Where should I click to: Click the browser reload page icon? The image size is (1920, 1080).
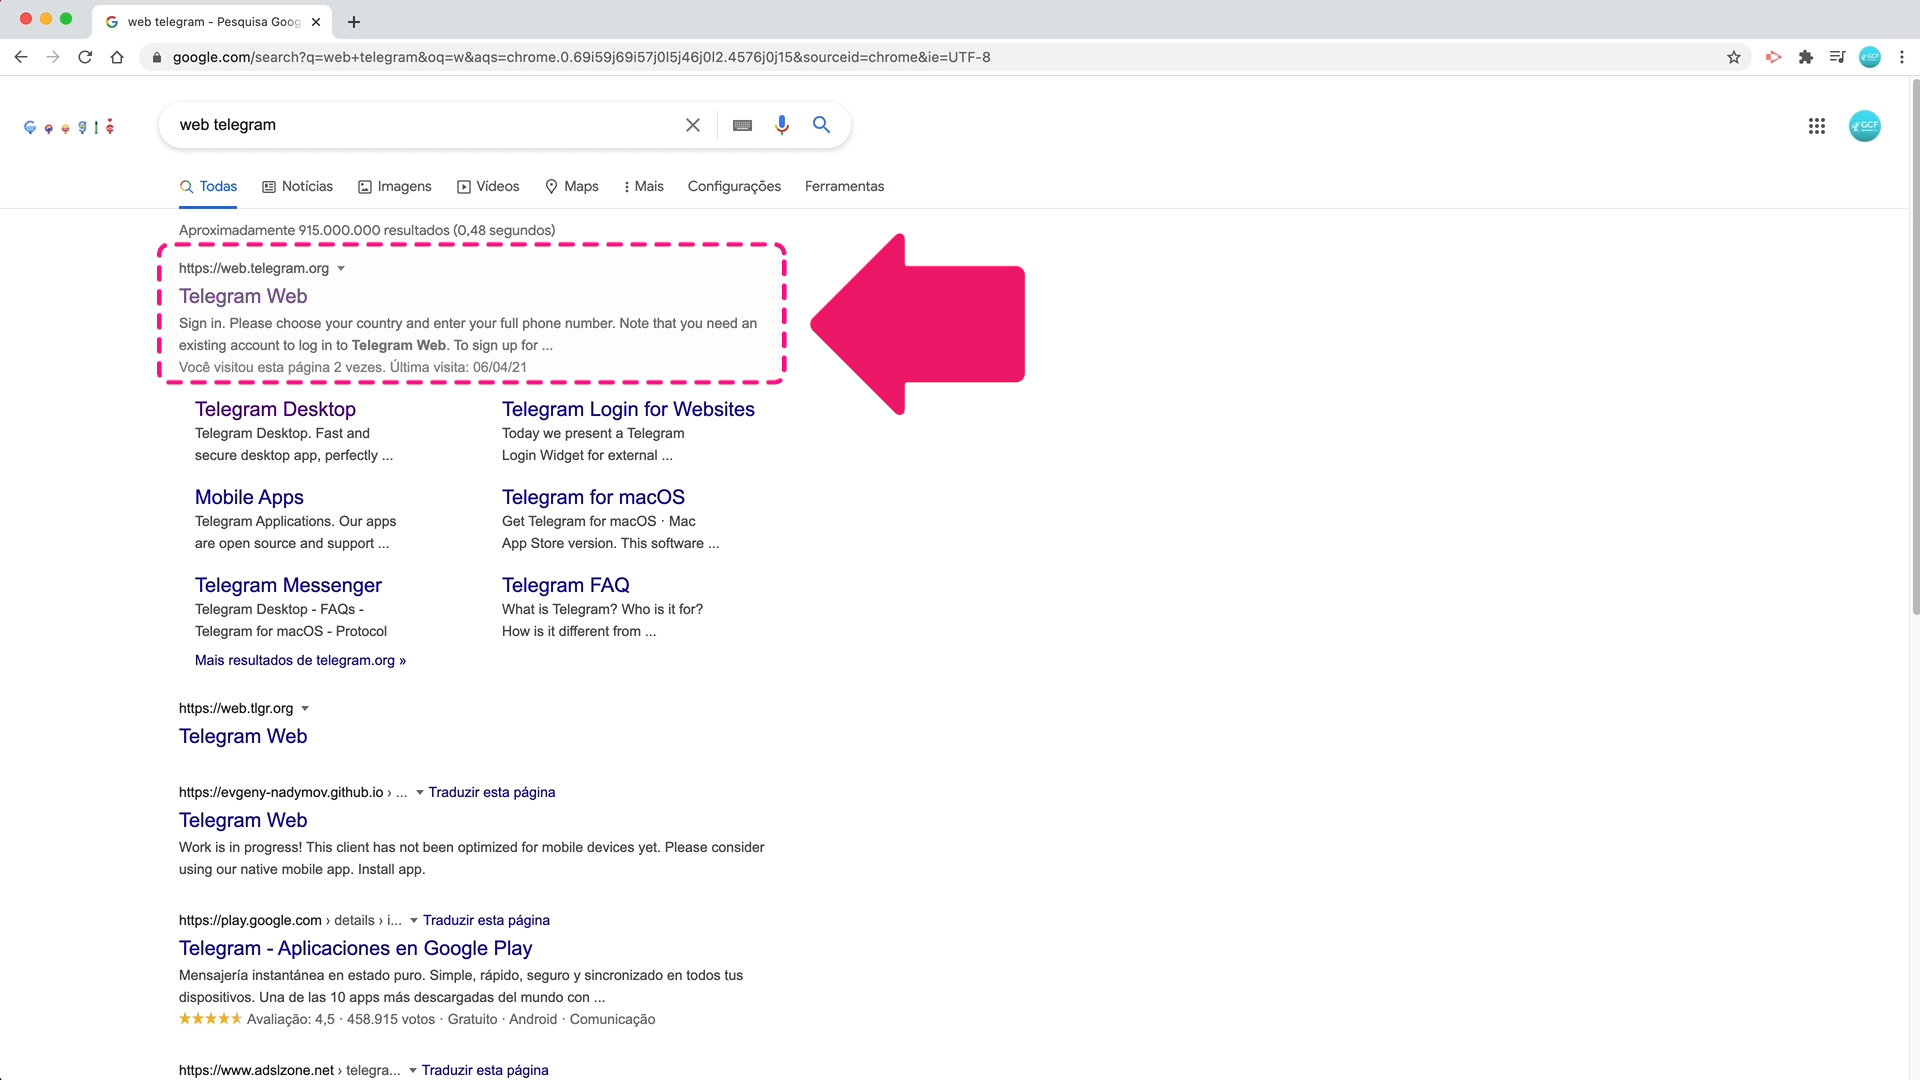point(83,57)
